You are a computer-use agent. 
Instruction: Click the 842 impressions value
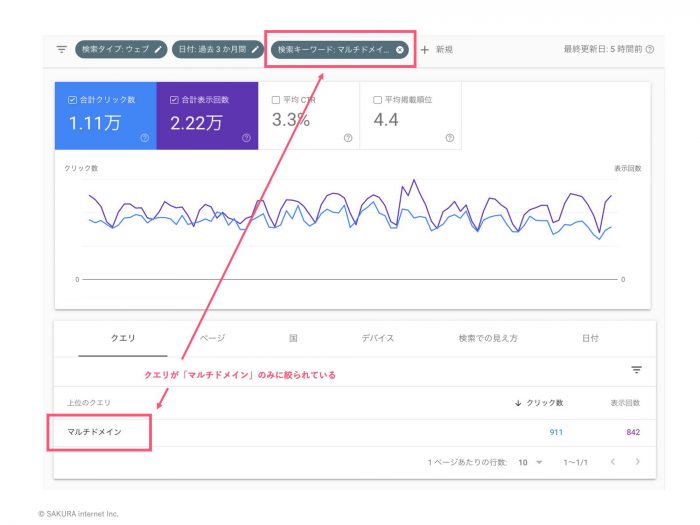pos(633,432)
